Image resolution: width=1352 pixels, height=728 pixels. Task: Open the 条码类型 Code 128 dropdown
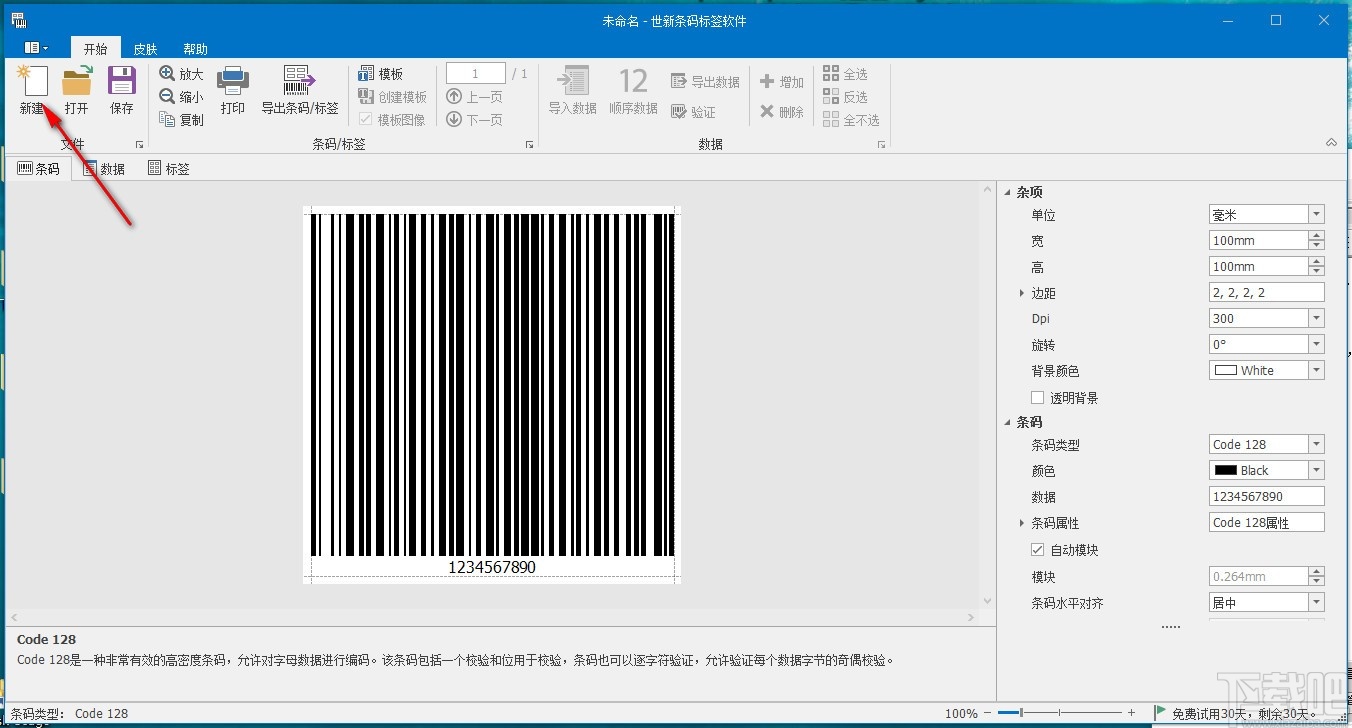coord(1317,443)
